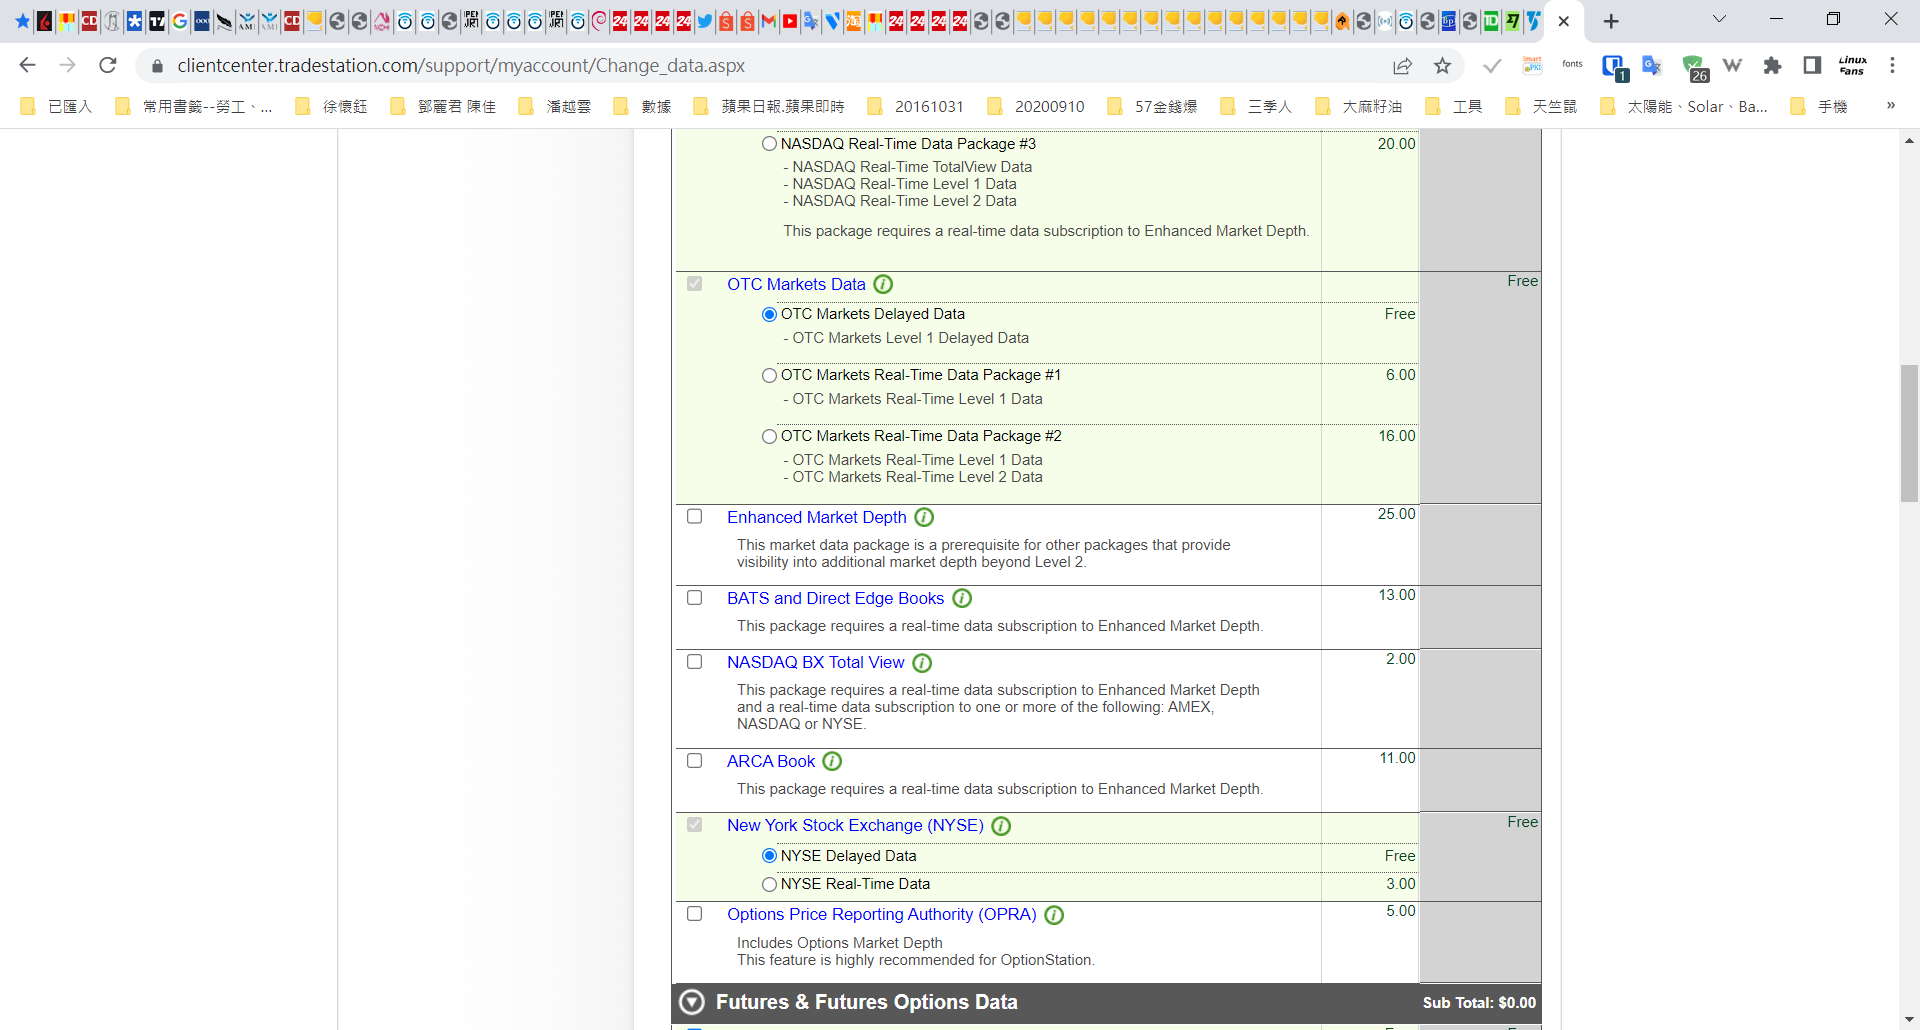Screen dimensions: 1920x1030
Task: Enable the NASDAQ BX Total View checkbox
Action: coord(695,662)
